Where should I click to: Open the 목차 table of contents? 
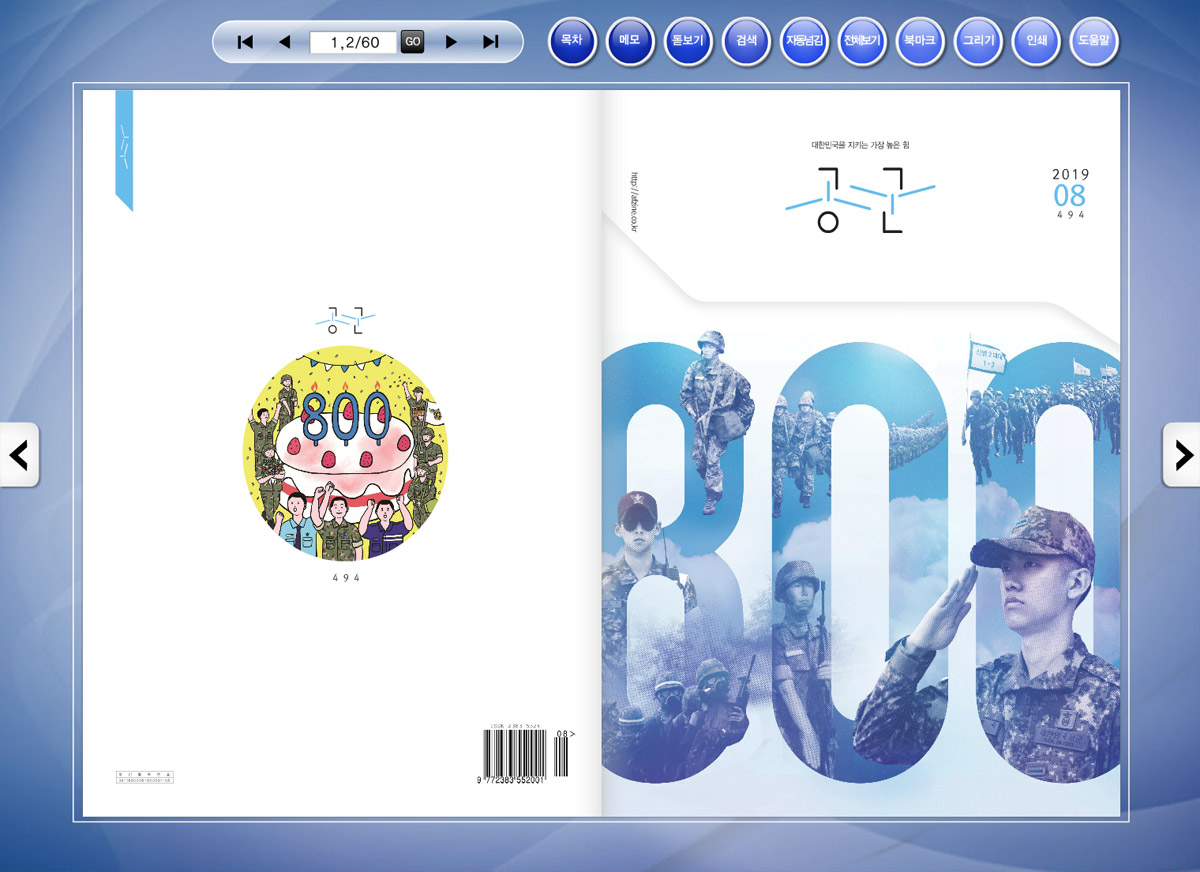572,42
